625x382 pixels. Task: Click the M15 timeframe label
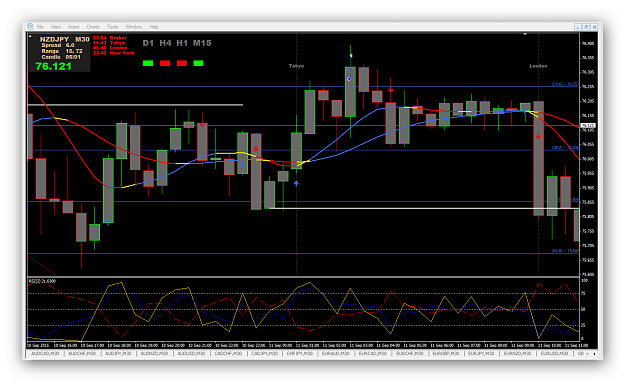[x=202, y=43]
